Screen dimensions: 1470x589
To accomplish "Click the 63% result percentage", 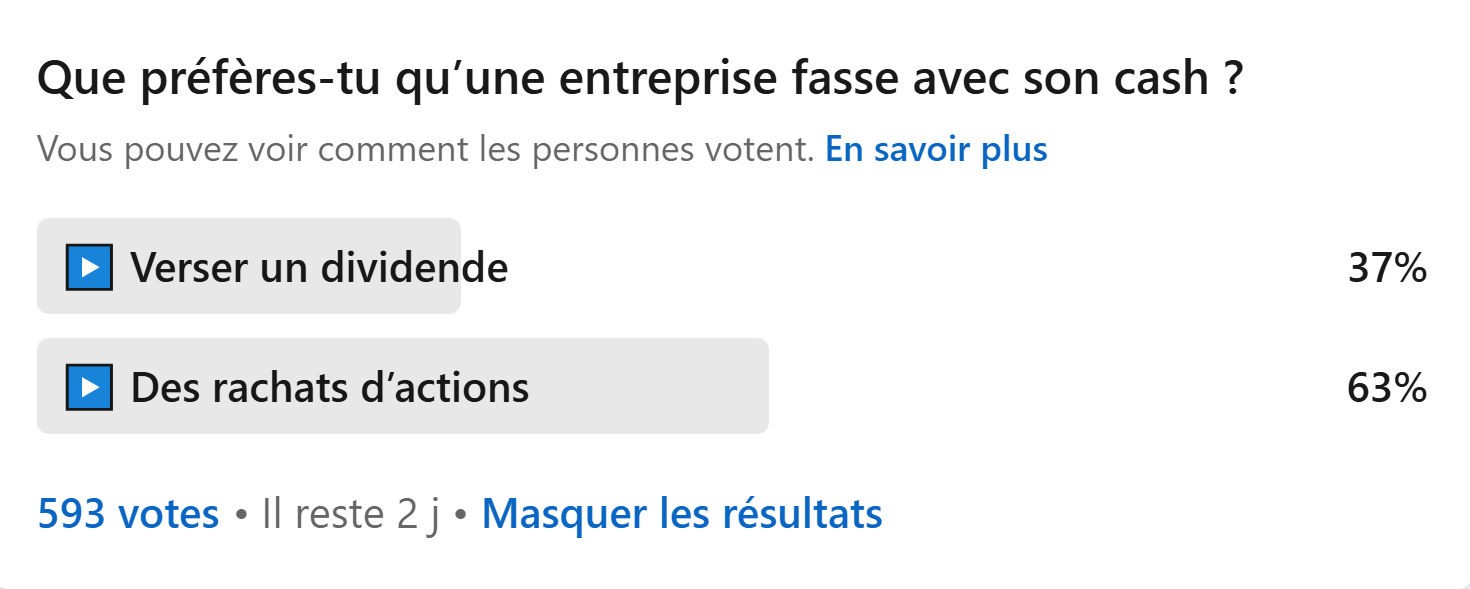I will coord(1387,388).
